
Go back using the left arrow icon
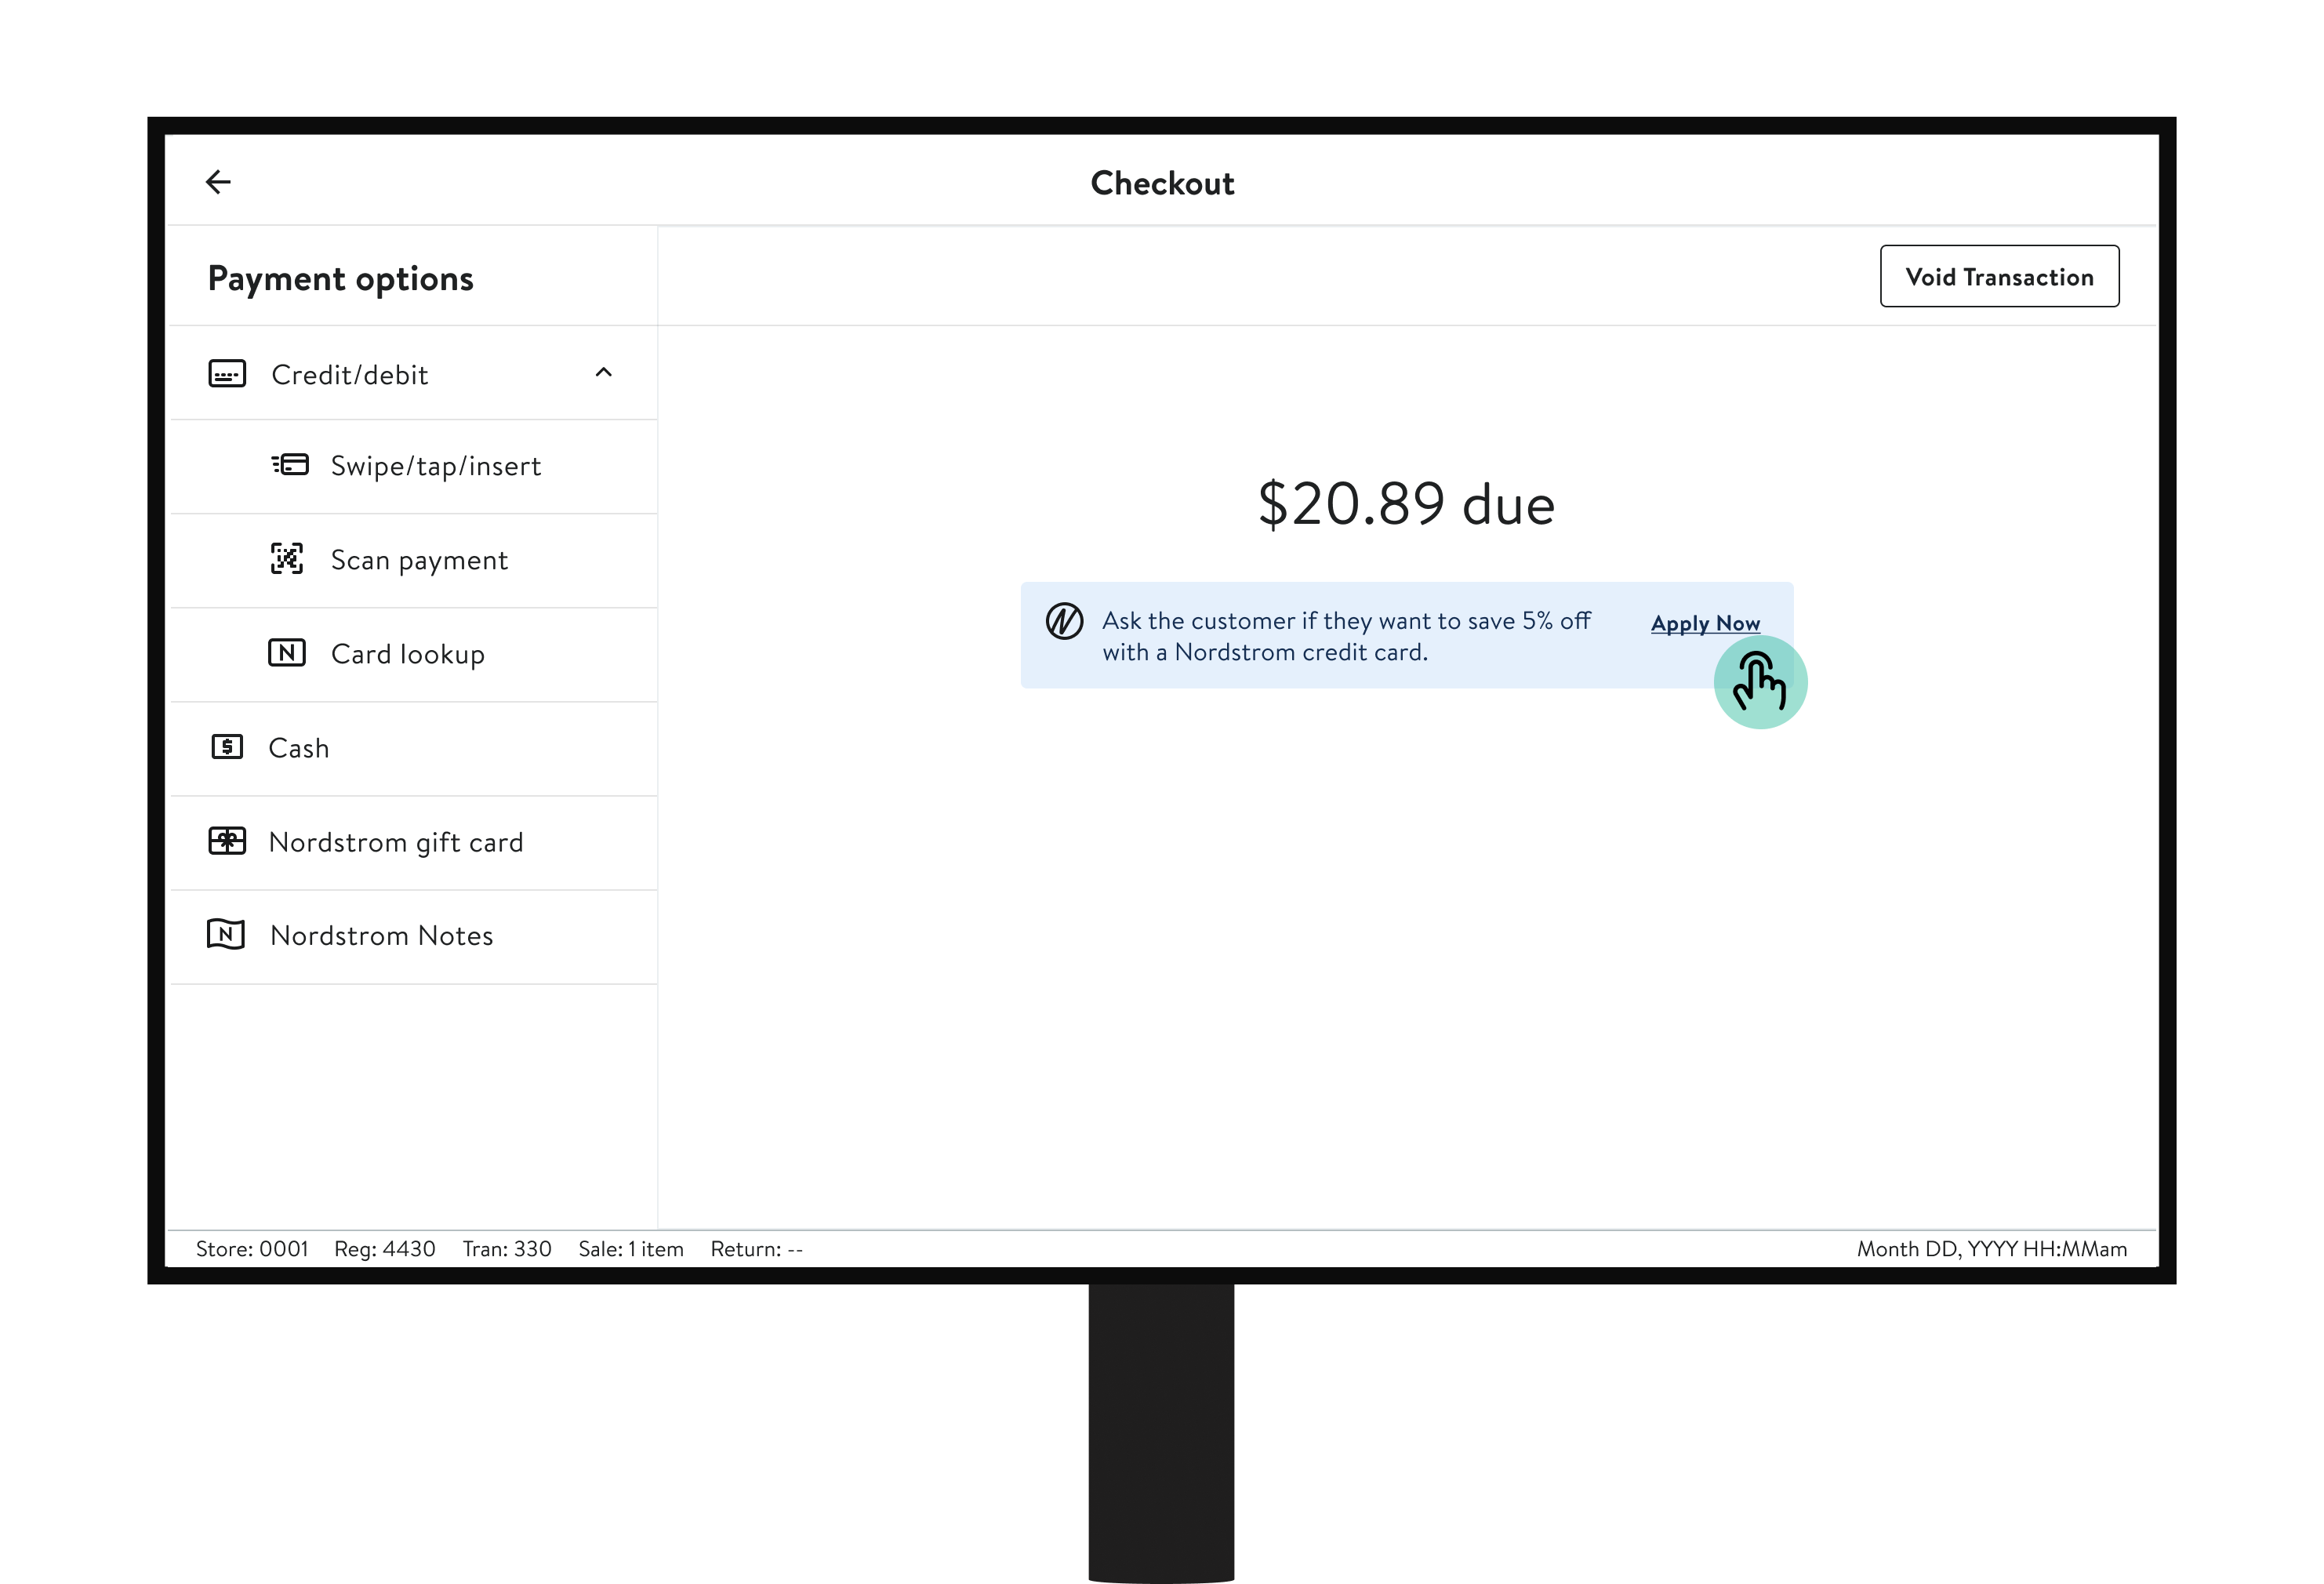pos(218,182)
